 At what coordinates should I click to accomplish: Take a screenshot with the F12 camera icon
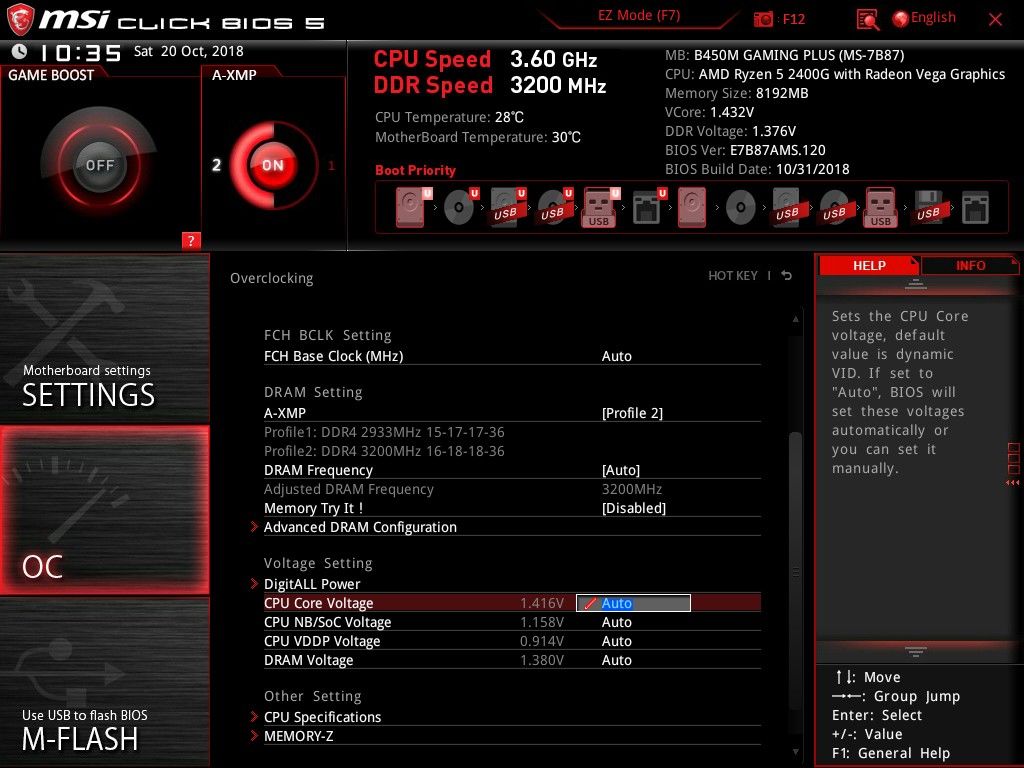tap(763, 19)
